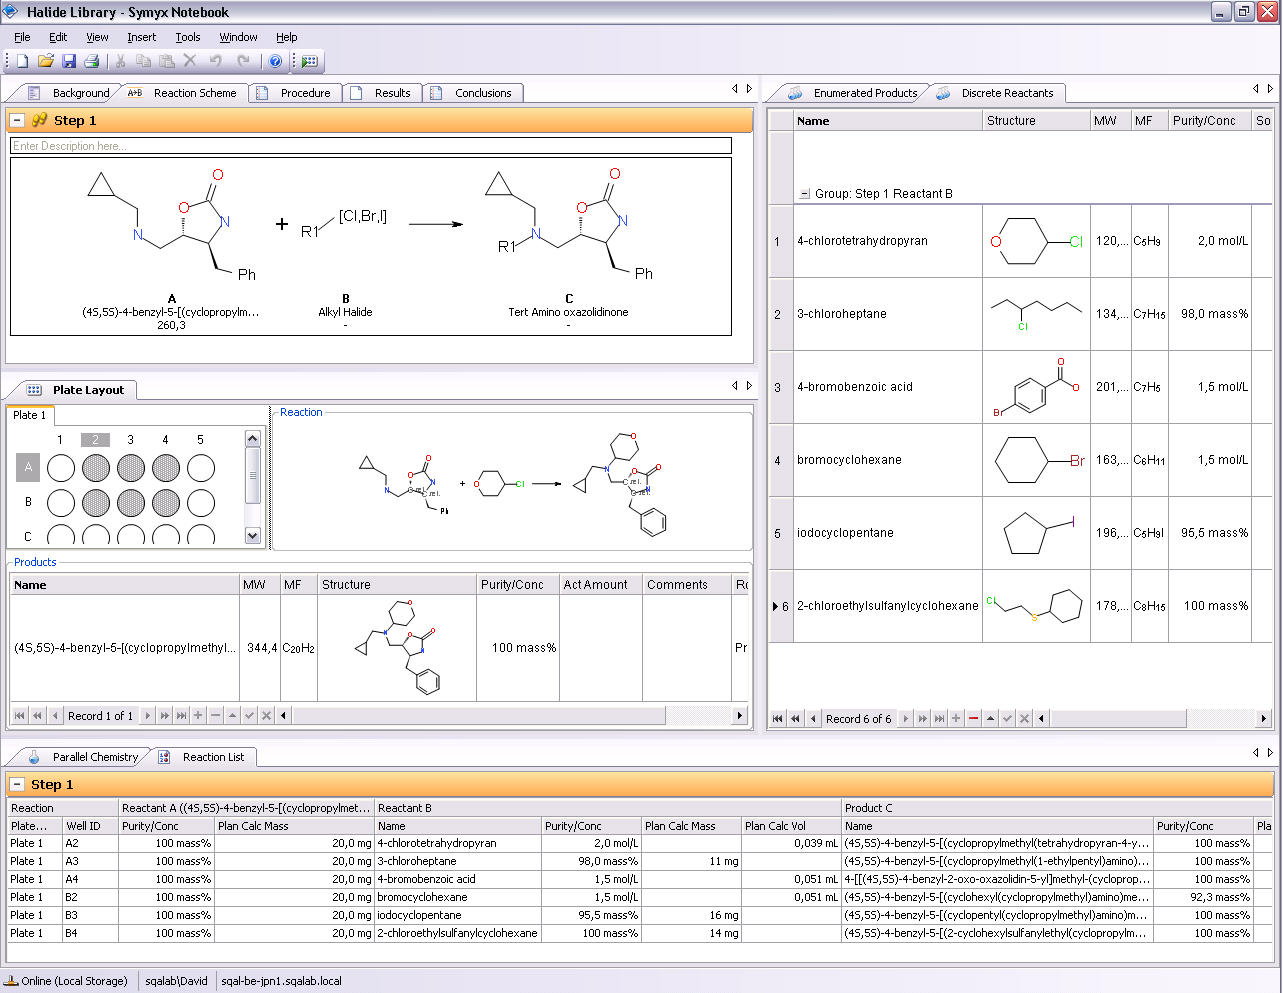Click the Structure header in Discrete Reactants
1283x993 pixels.
pos(1036,120)
